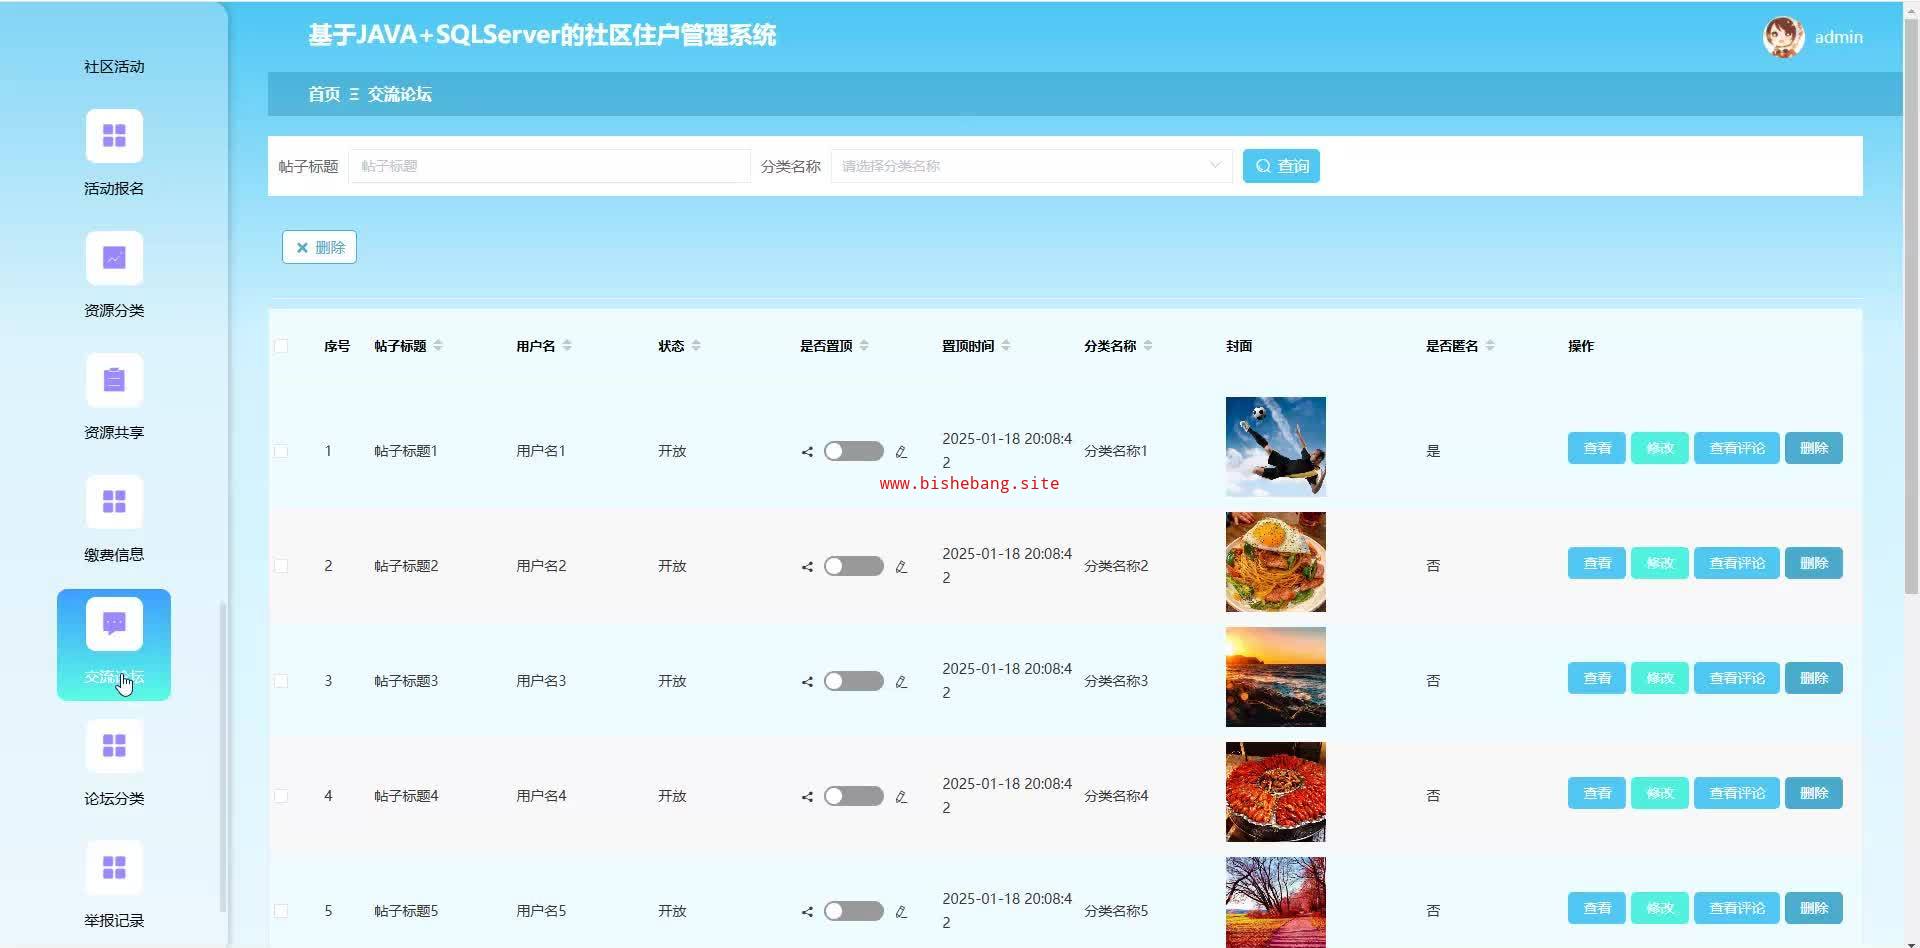Sort by 置顶时间 column
Viewport: 1920px width, 948px height.
tap(1005, 346)
